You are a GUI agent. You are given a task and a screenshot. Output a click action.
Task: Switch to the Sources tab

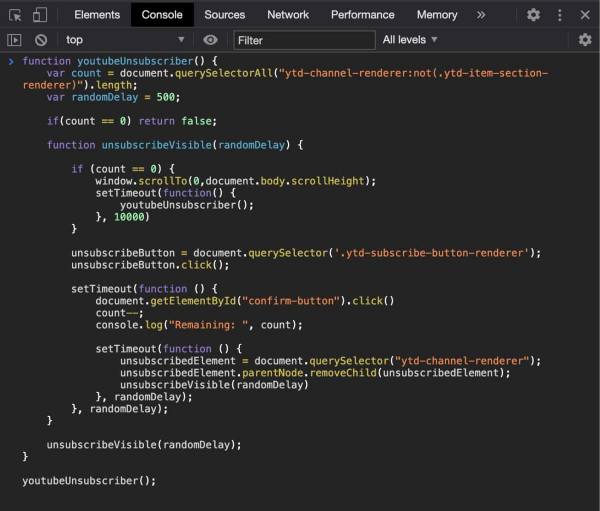tap(225, 15)
